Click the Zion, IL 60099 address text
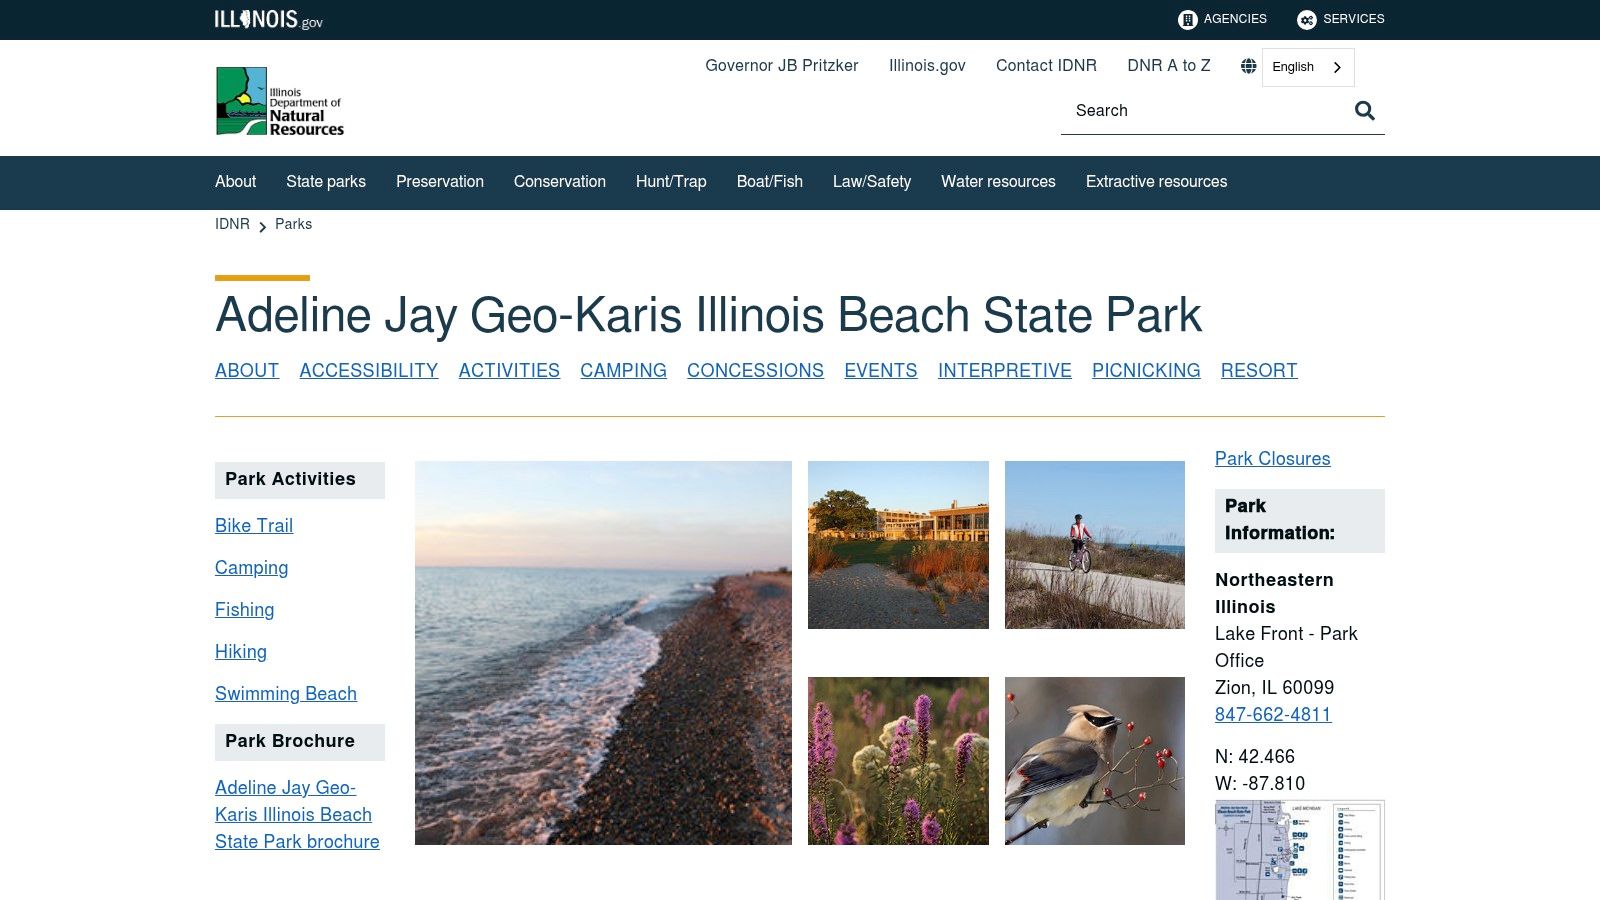The height and width of the screenshot is (900, 1600). 1275,688
